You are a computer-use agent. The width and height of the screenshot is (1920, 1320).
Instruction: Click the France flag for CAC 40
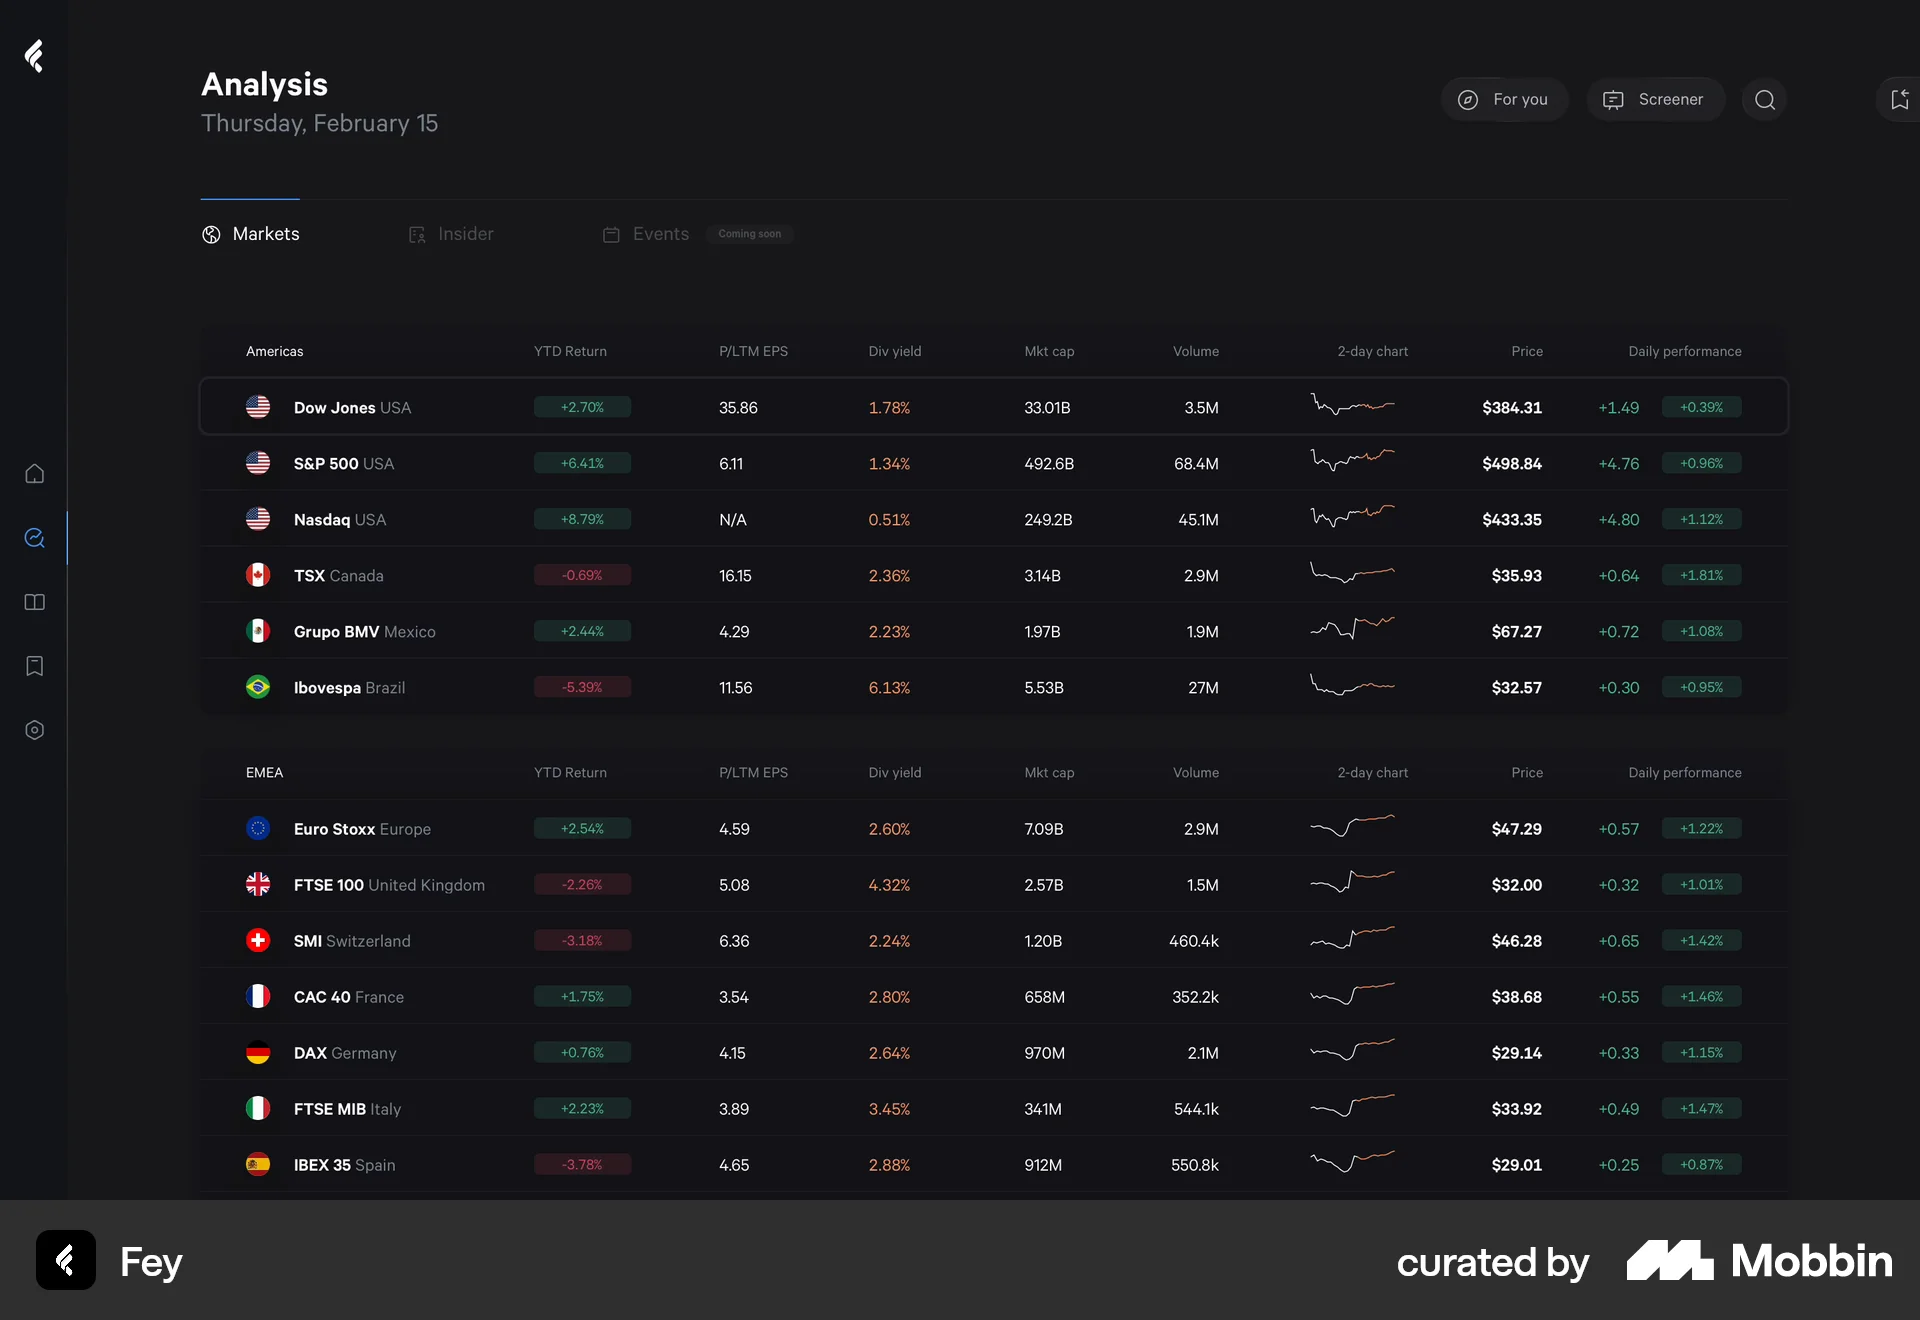pos(258,996)
